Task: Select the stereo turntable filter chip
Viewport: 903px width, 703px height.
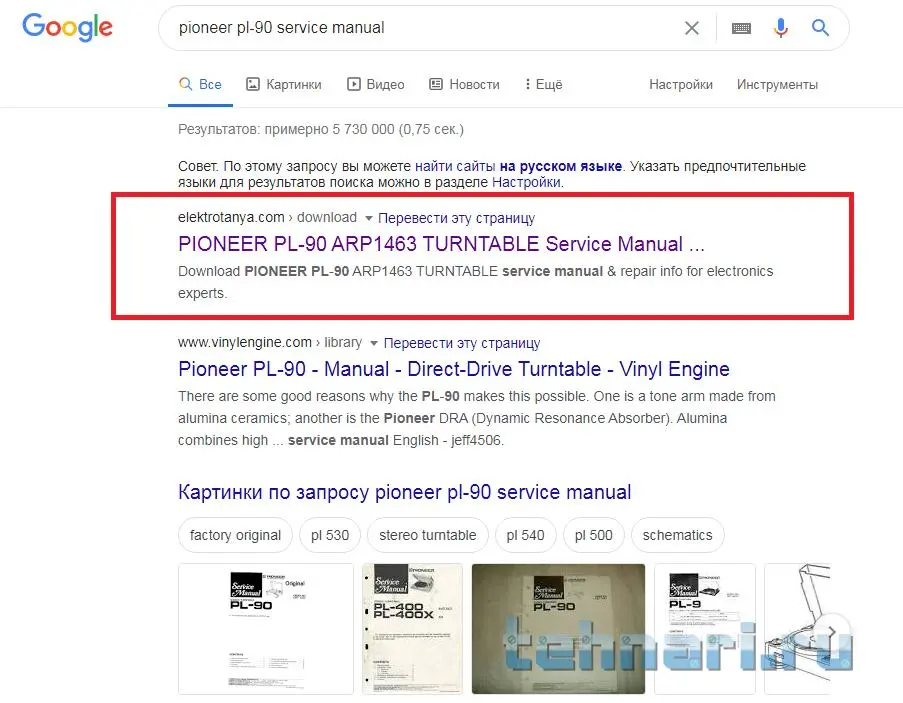Action: coord(428,535)
